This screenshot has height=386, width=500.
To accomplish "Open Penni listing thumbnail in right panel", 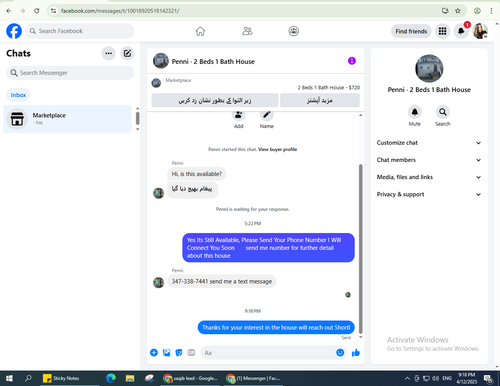I will (x=429, y=68).
